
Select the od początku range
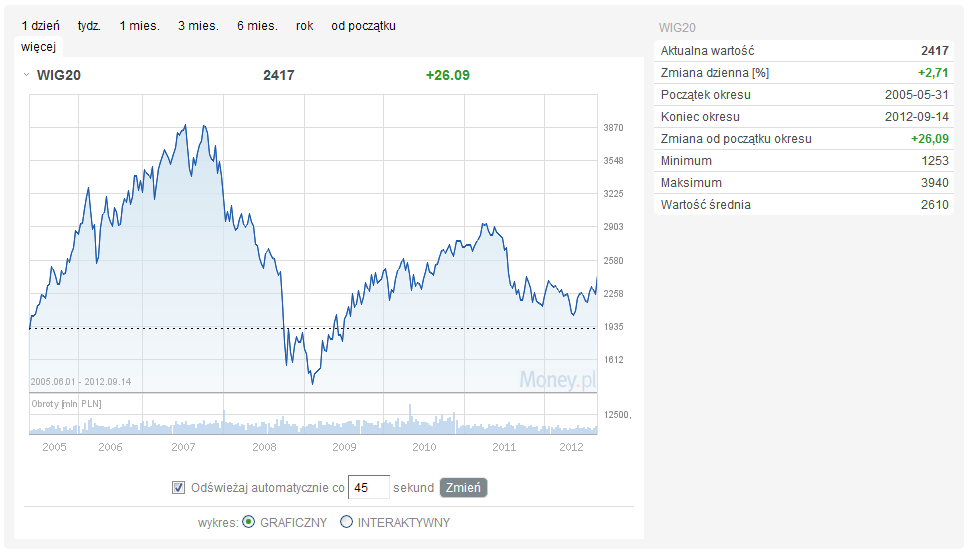click(363, 26)
